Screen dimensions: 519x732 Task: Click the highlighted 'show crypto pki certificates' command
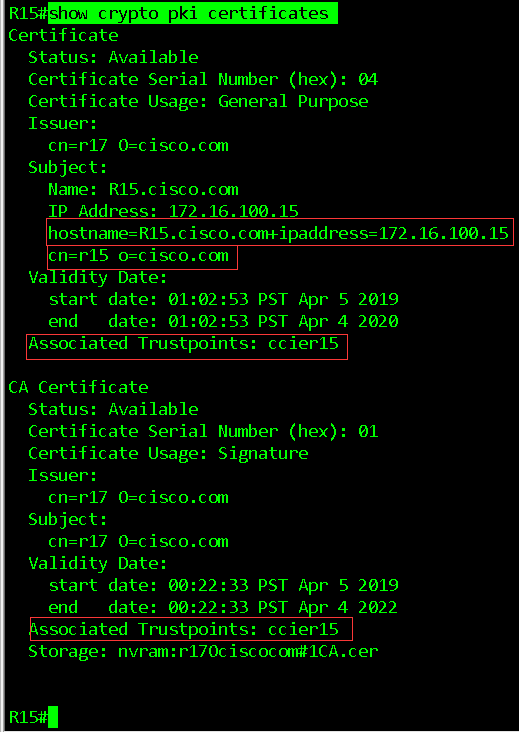[193, 13]
